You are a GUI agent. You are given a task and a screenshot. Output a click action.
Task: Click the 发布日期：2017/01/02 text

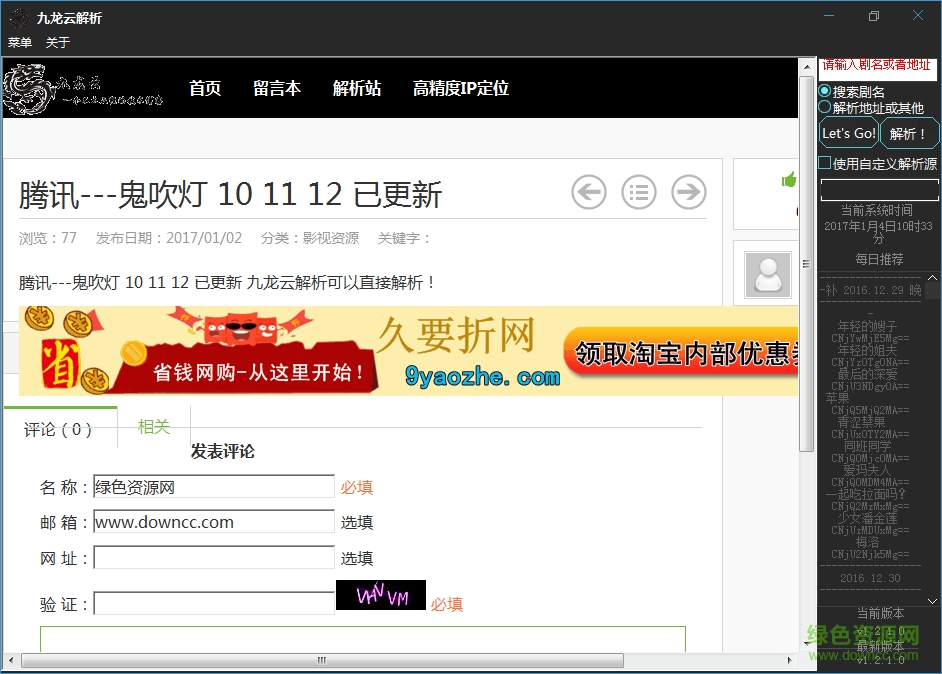[169, 238]
